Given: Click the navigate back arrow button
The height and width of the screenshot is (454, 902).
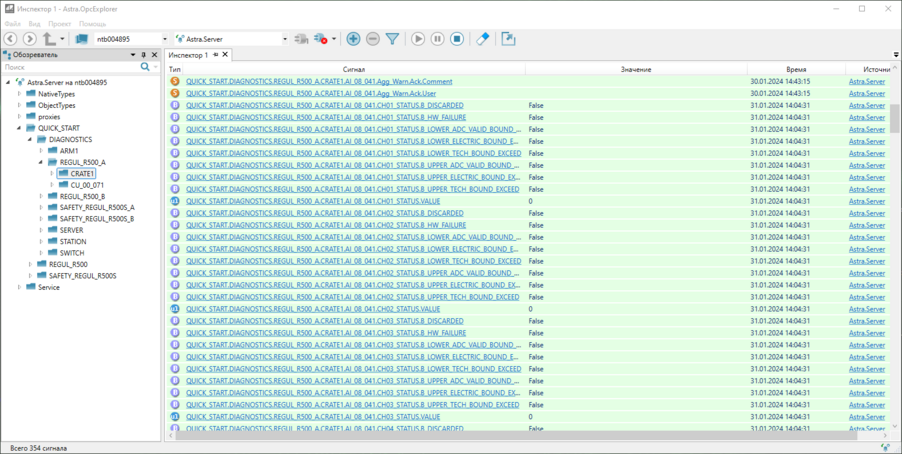Looking at the screenshot, I should click(11, 39).
